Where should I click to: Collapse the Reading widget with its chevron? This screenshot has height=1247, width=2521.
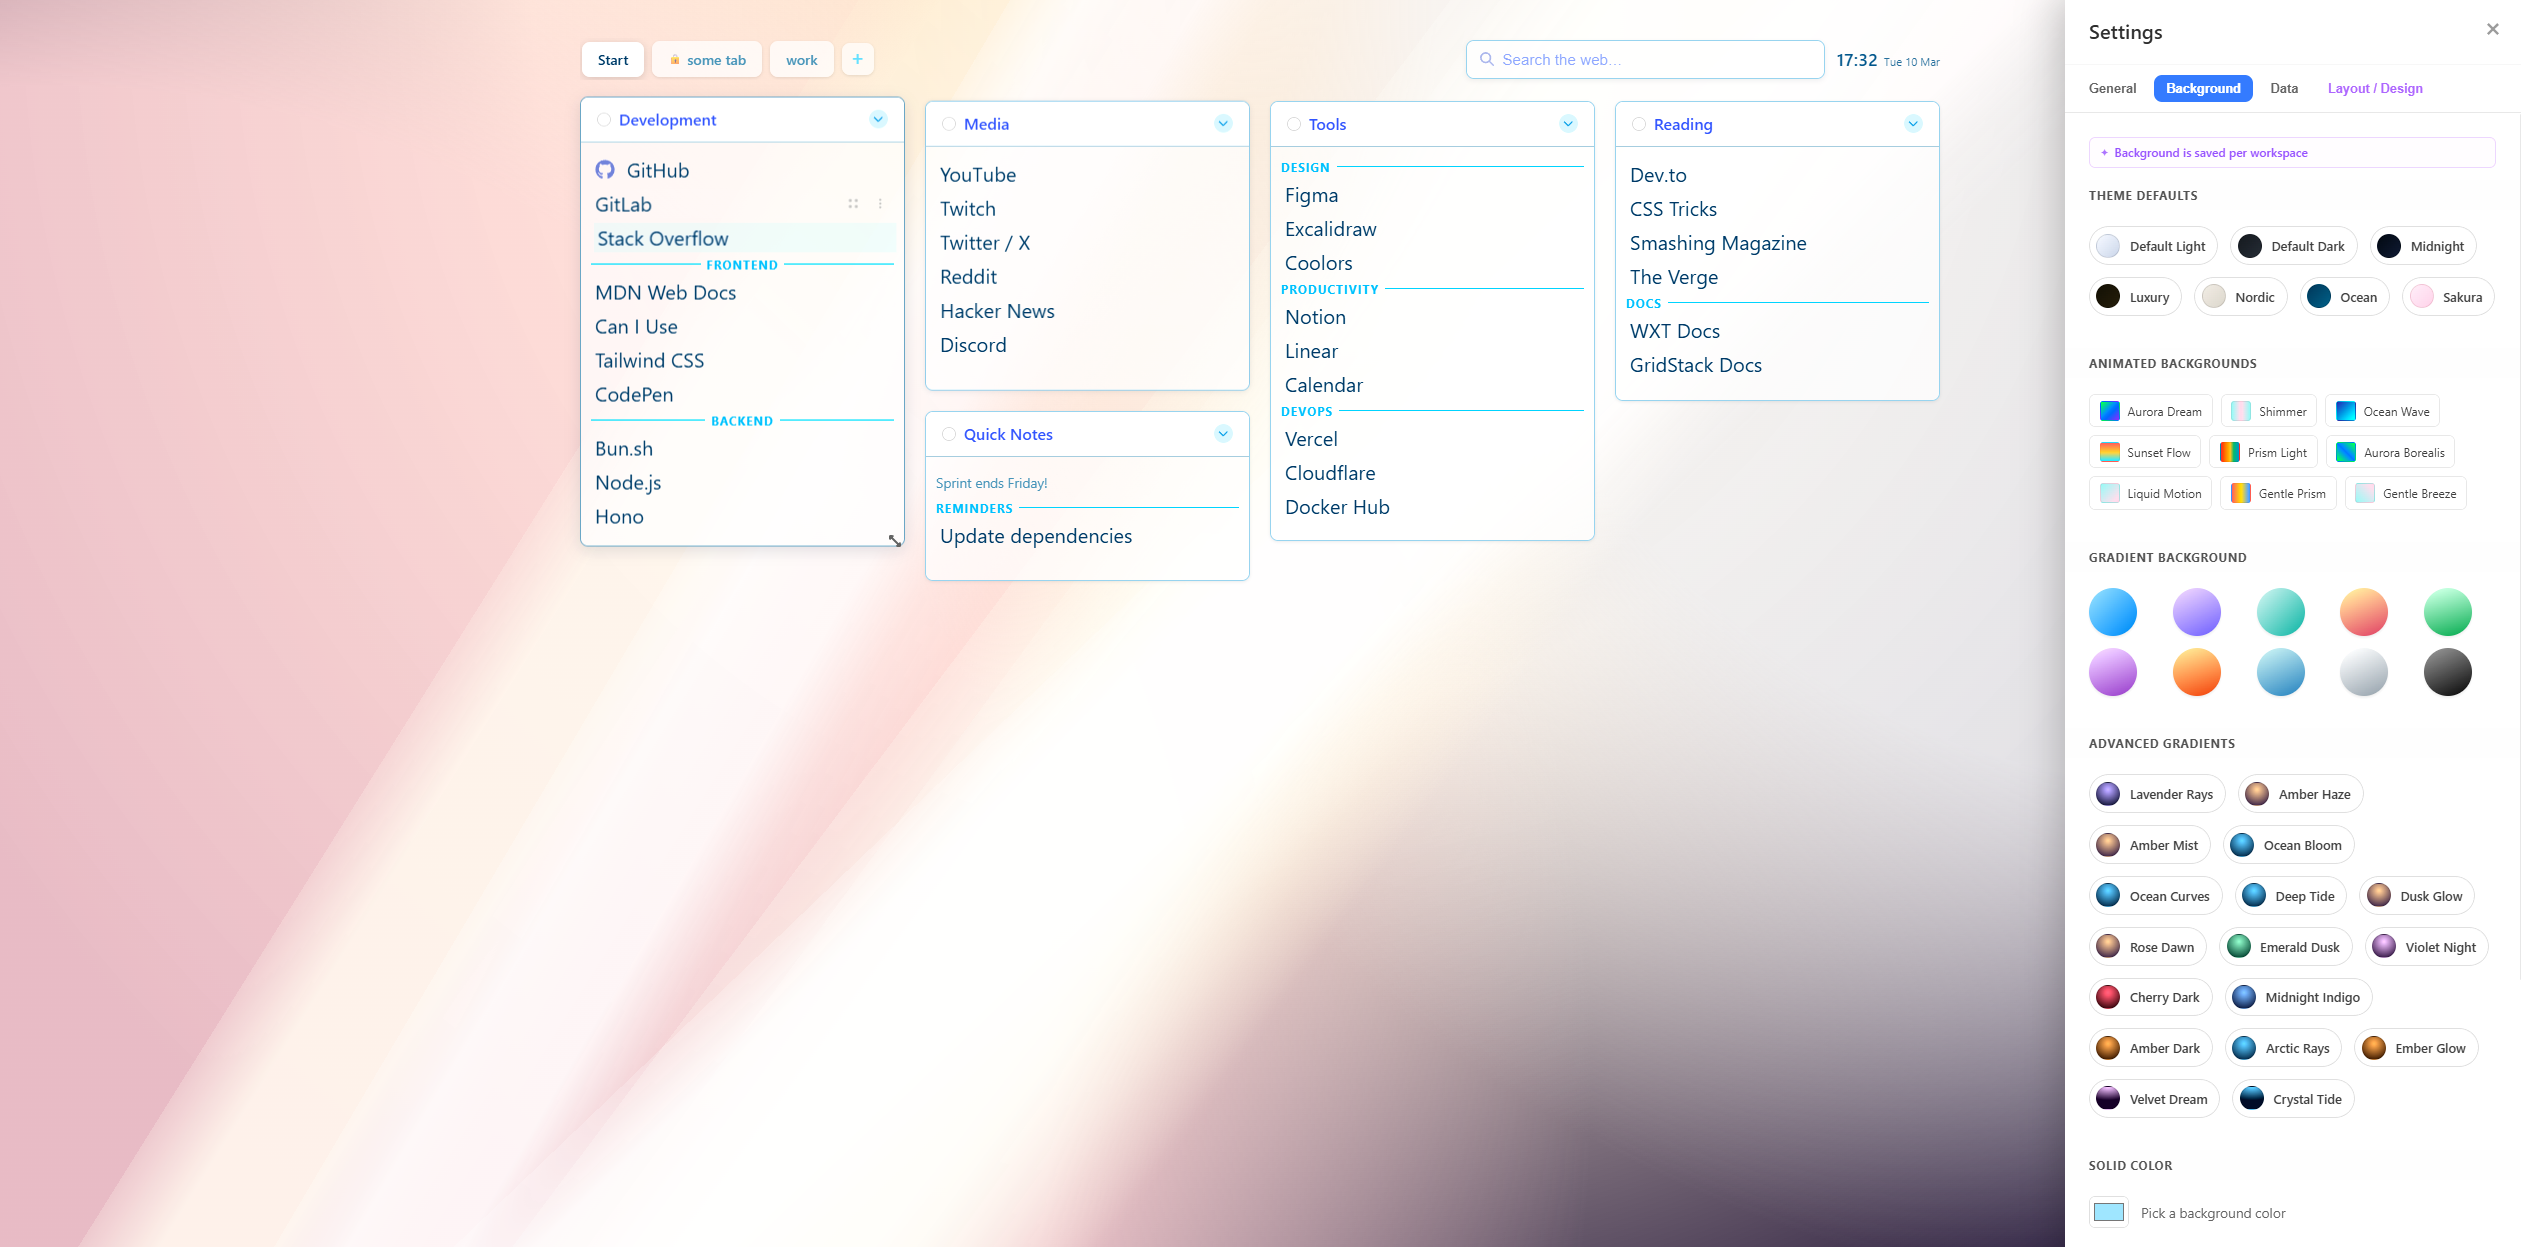(x=1913, y=123)
